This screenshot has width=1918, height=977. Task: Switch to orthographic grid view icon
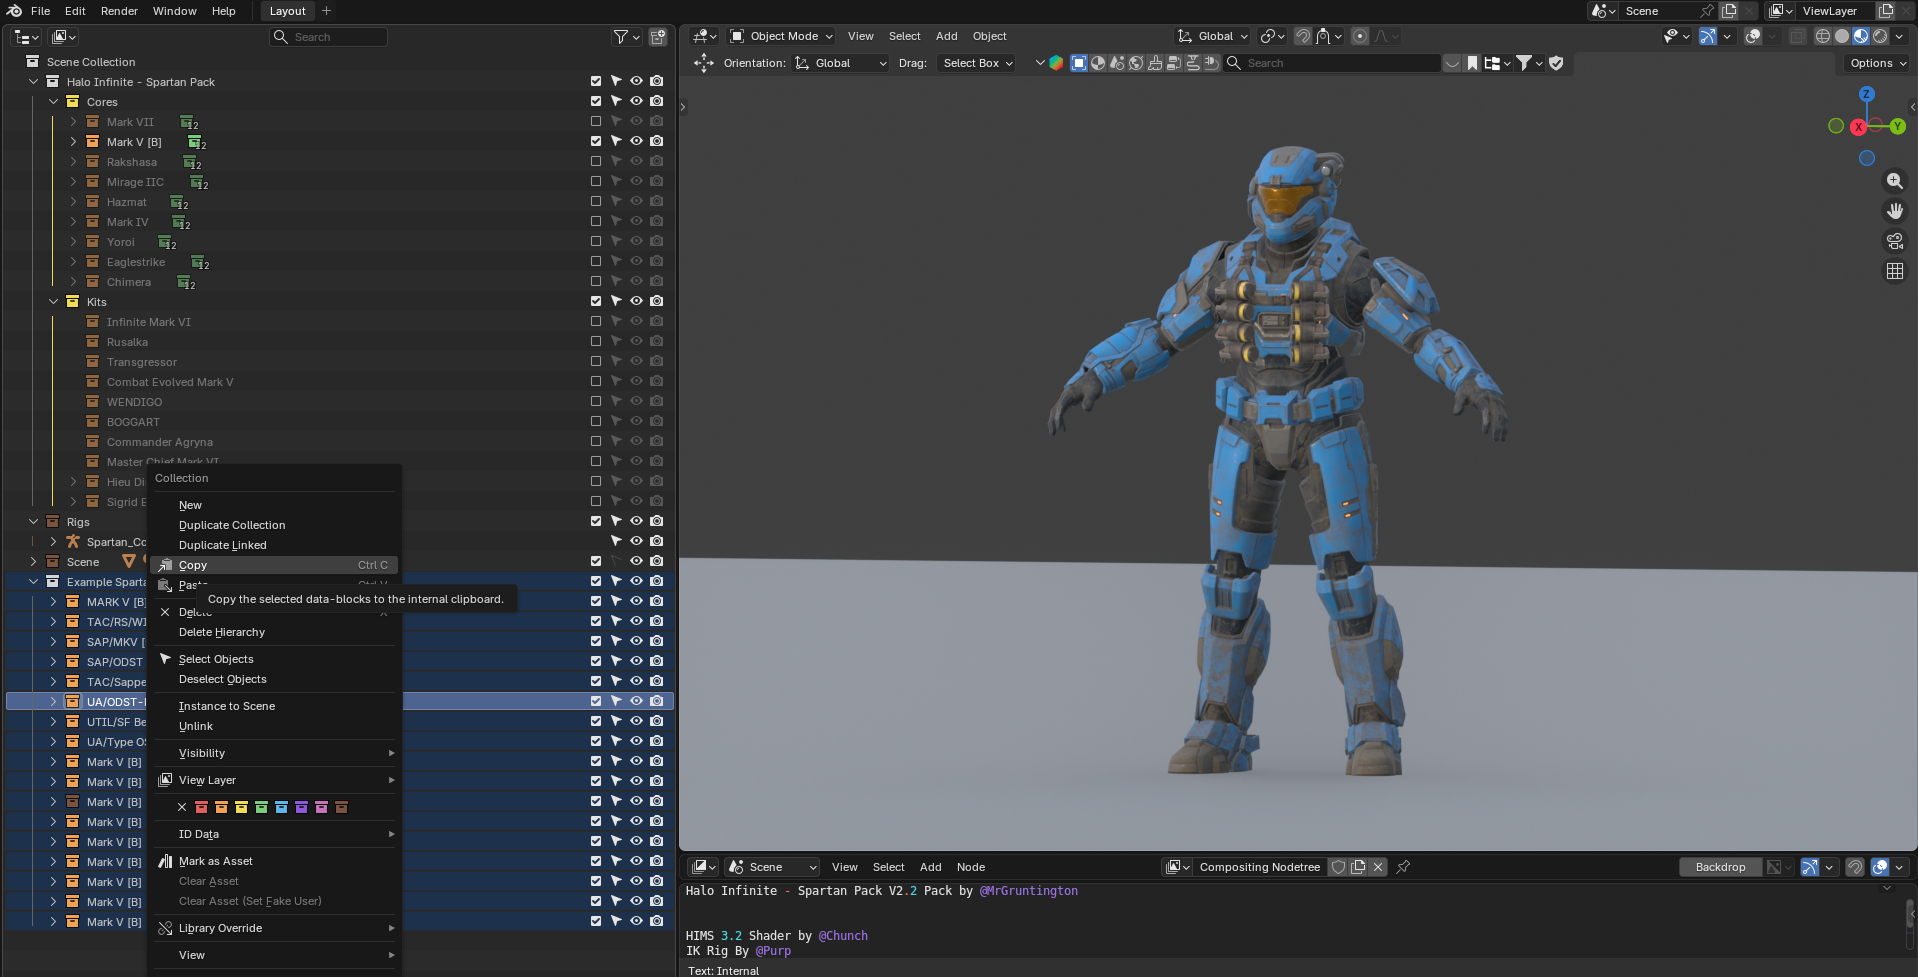pyautogui.click(x=1894, y=271)
